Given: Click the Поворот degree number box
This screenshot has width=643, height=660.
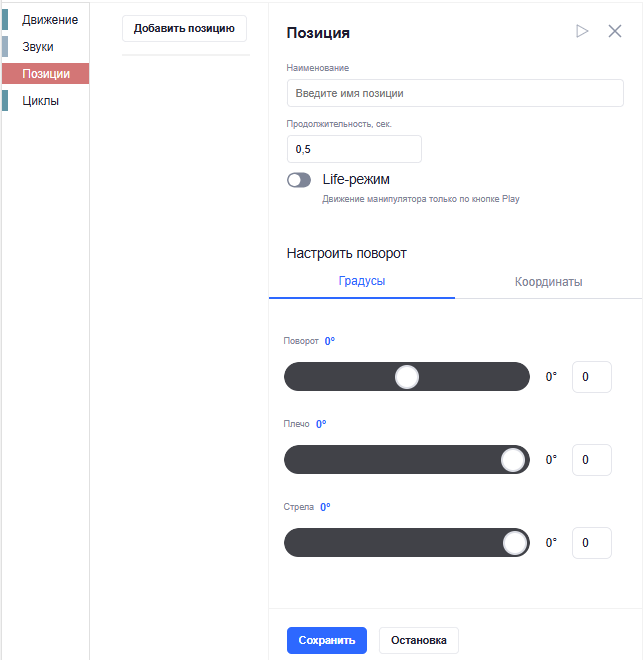Looking at the screenshot, I should [x=592, y=377].
